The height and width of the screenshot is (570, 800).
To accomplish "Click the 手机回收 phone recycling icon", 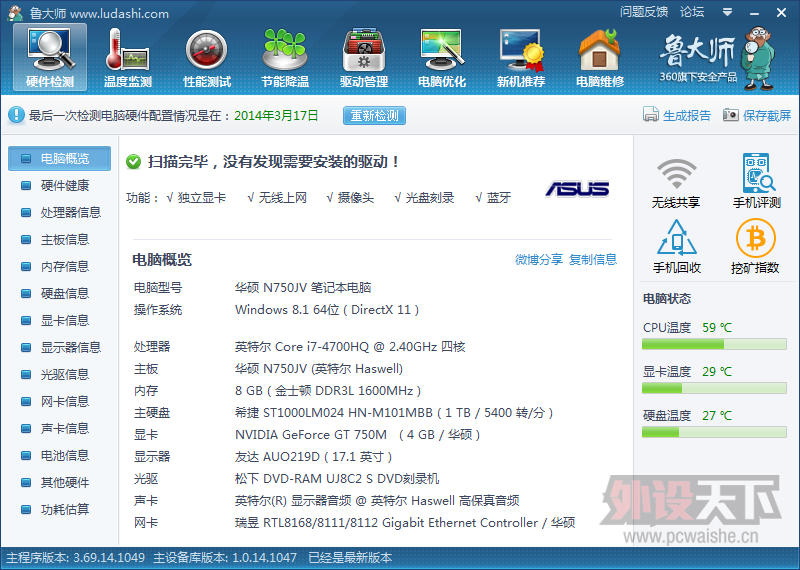I will point(677,238).
